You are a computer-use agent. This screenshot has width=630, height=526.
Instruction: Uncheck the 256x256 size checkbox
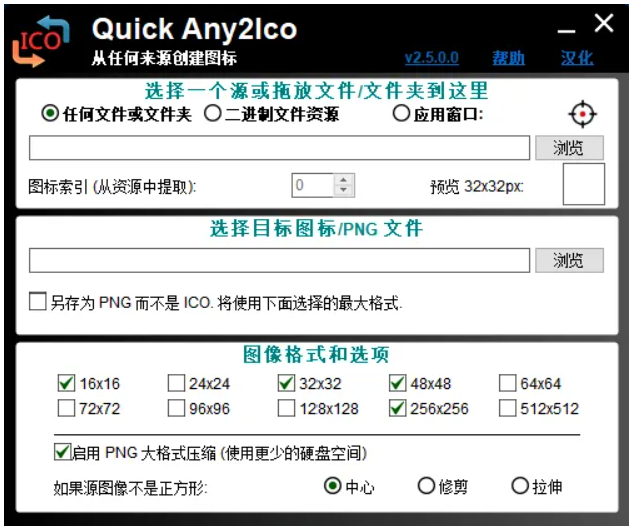coord(397,408)
